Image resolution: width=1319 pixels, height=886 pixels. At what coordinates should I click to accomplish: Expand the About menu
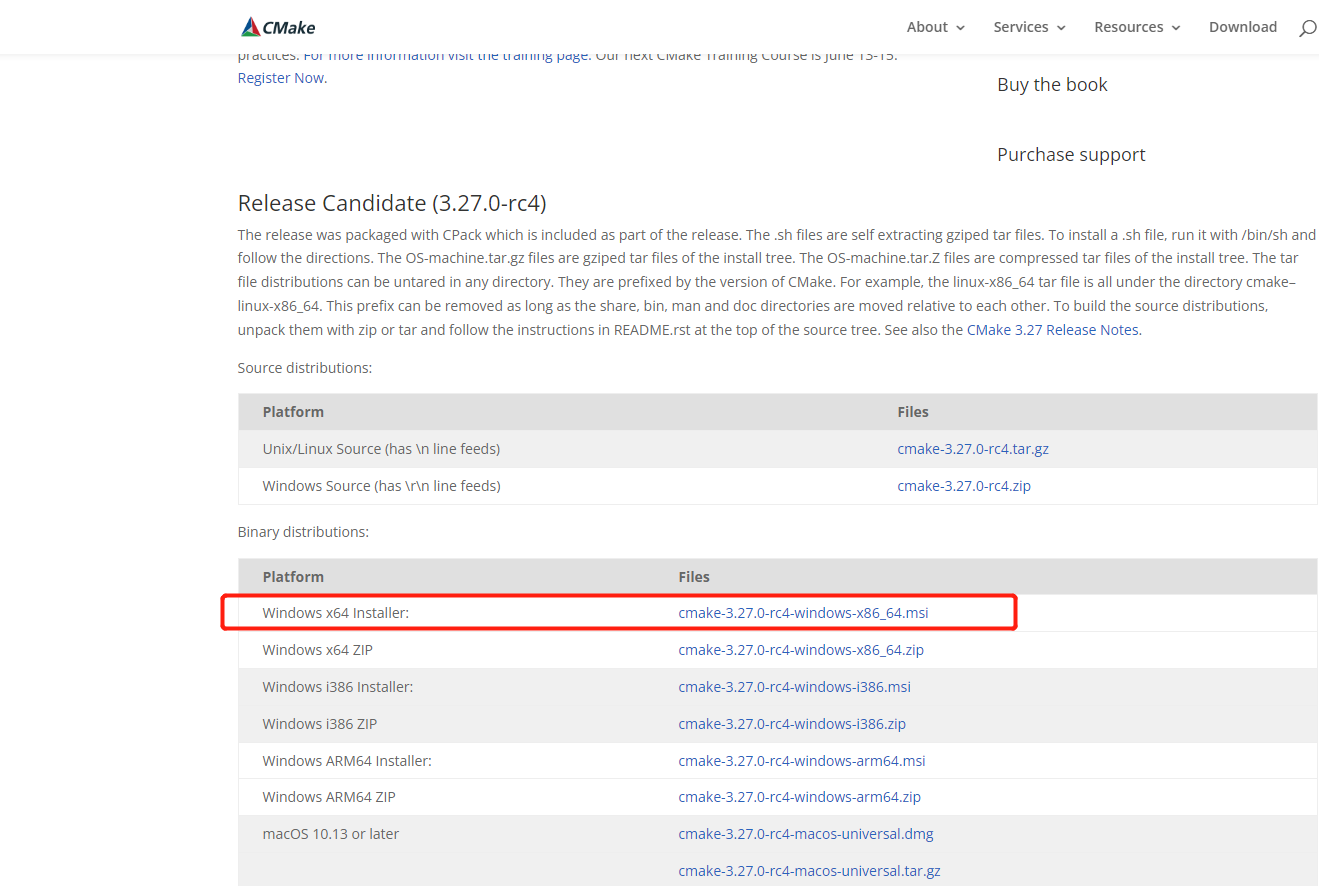pyautogui.click(x=936, y=27)
